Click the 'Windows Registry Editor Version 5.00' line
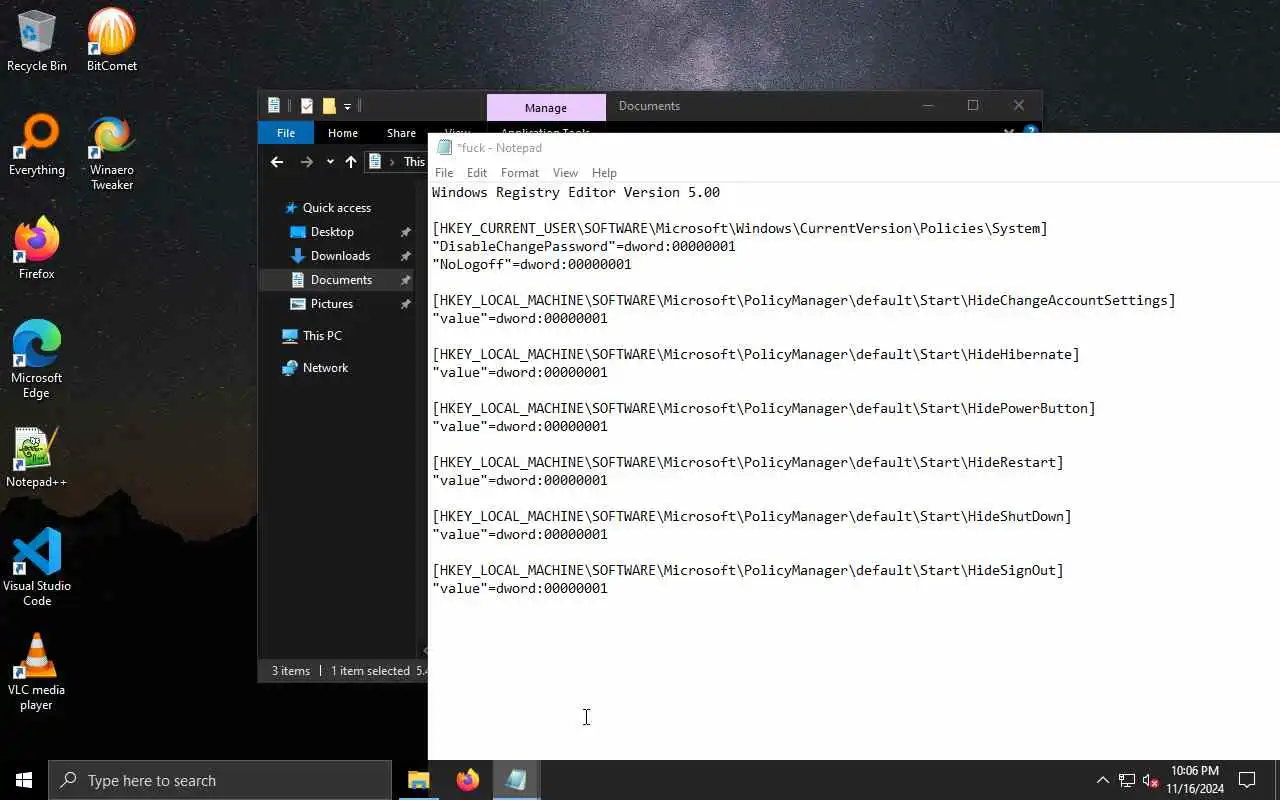1280x800 pixels. pos(576,192)
